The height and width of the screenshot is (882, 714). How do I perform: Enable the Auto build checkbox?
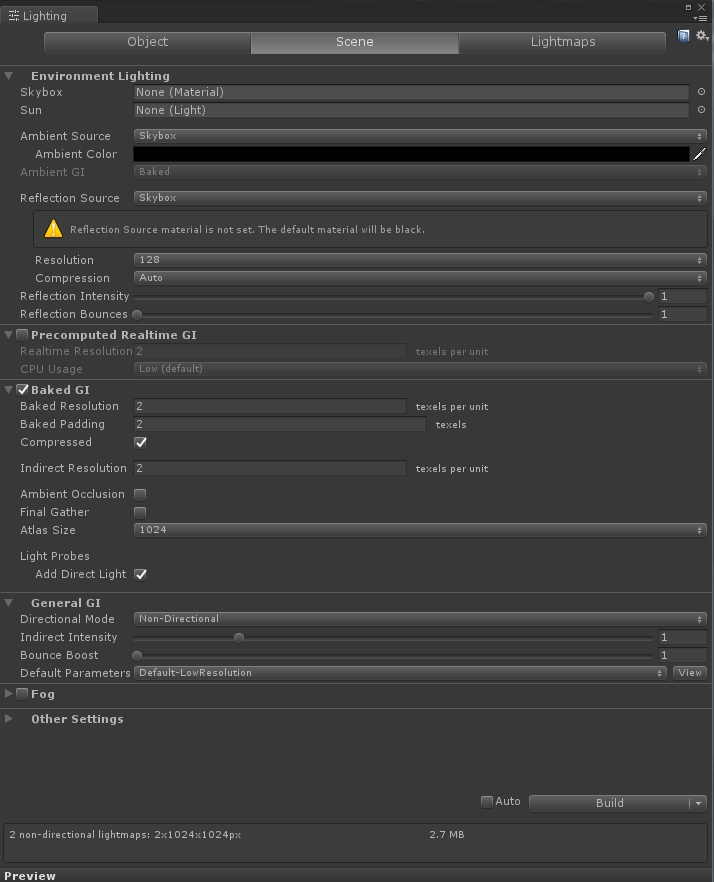(487, 802)
